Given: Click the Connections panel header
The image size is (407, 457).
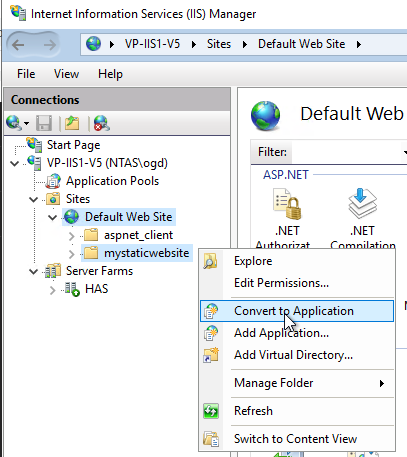Looking at the screenshot, I should pos(117,100).
